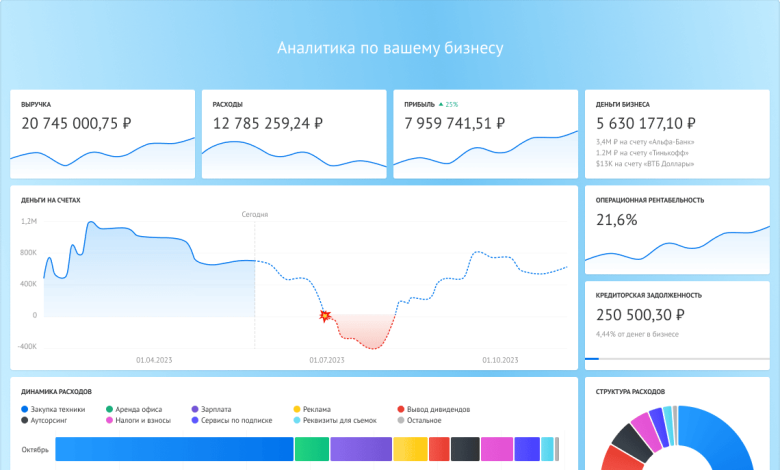Image resolution: width=780 pixels, height=470 pixels.
Task: Click the red cash gap warning marker
Action: click(324, 315)
